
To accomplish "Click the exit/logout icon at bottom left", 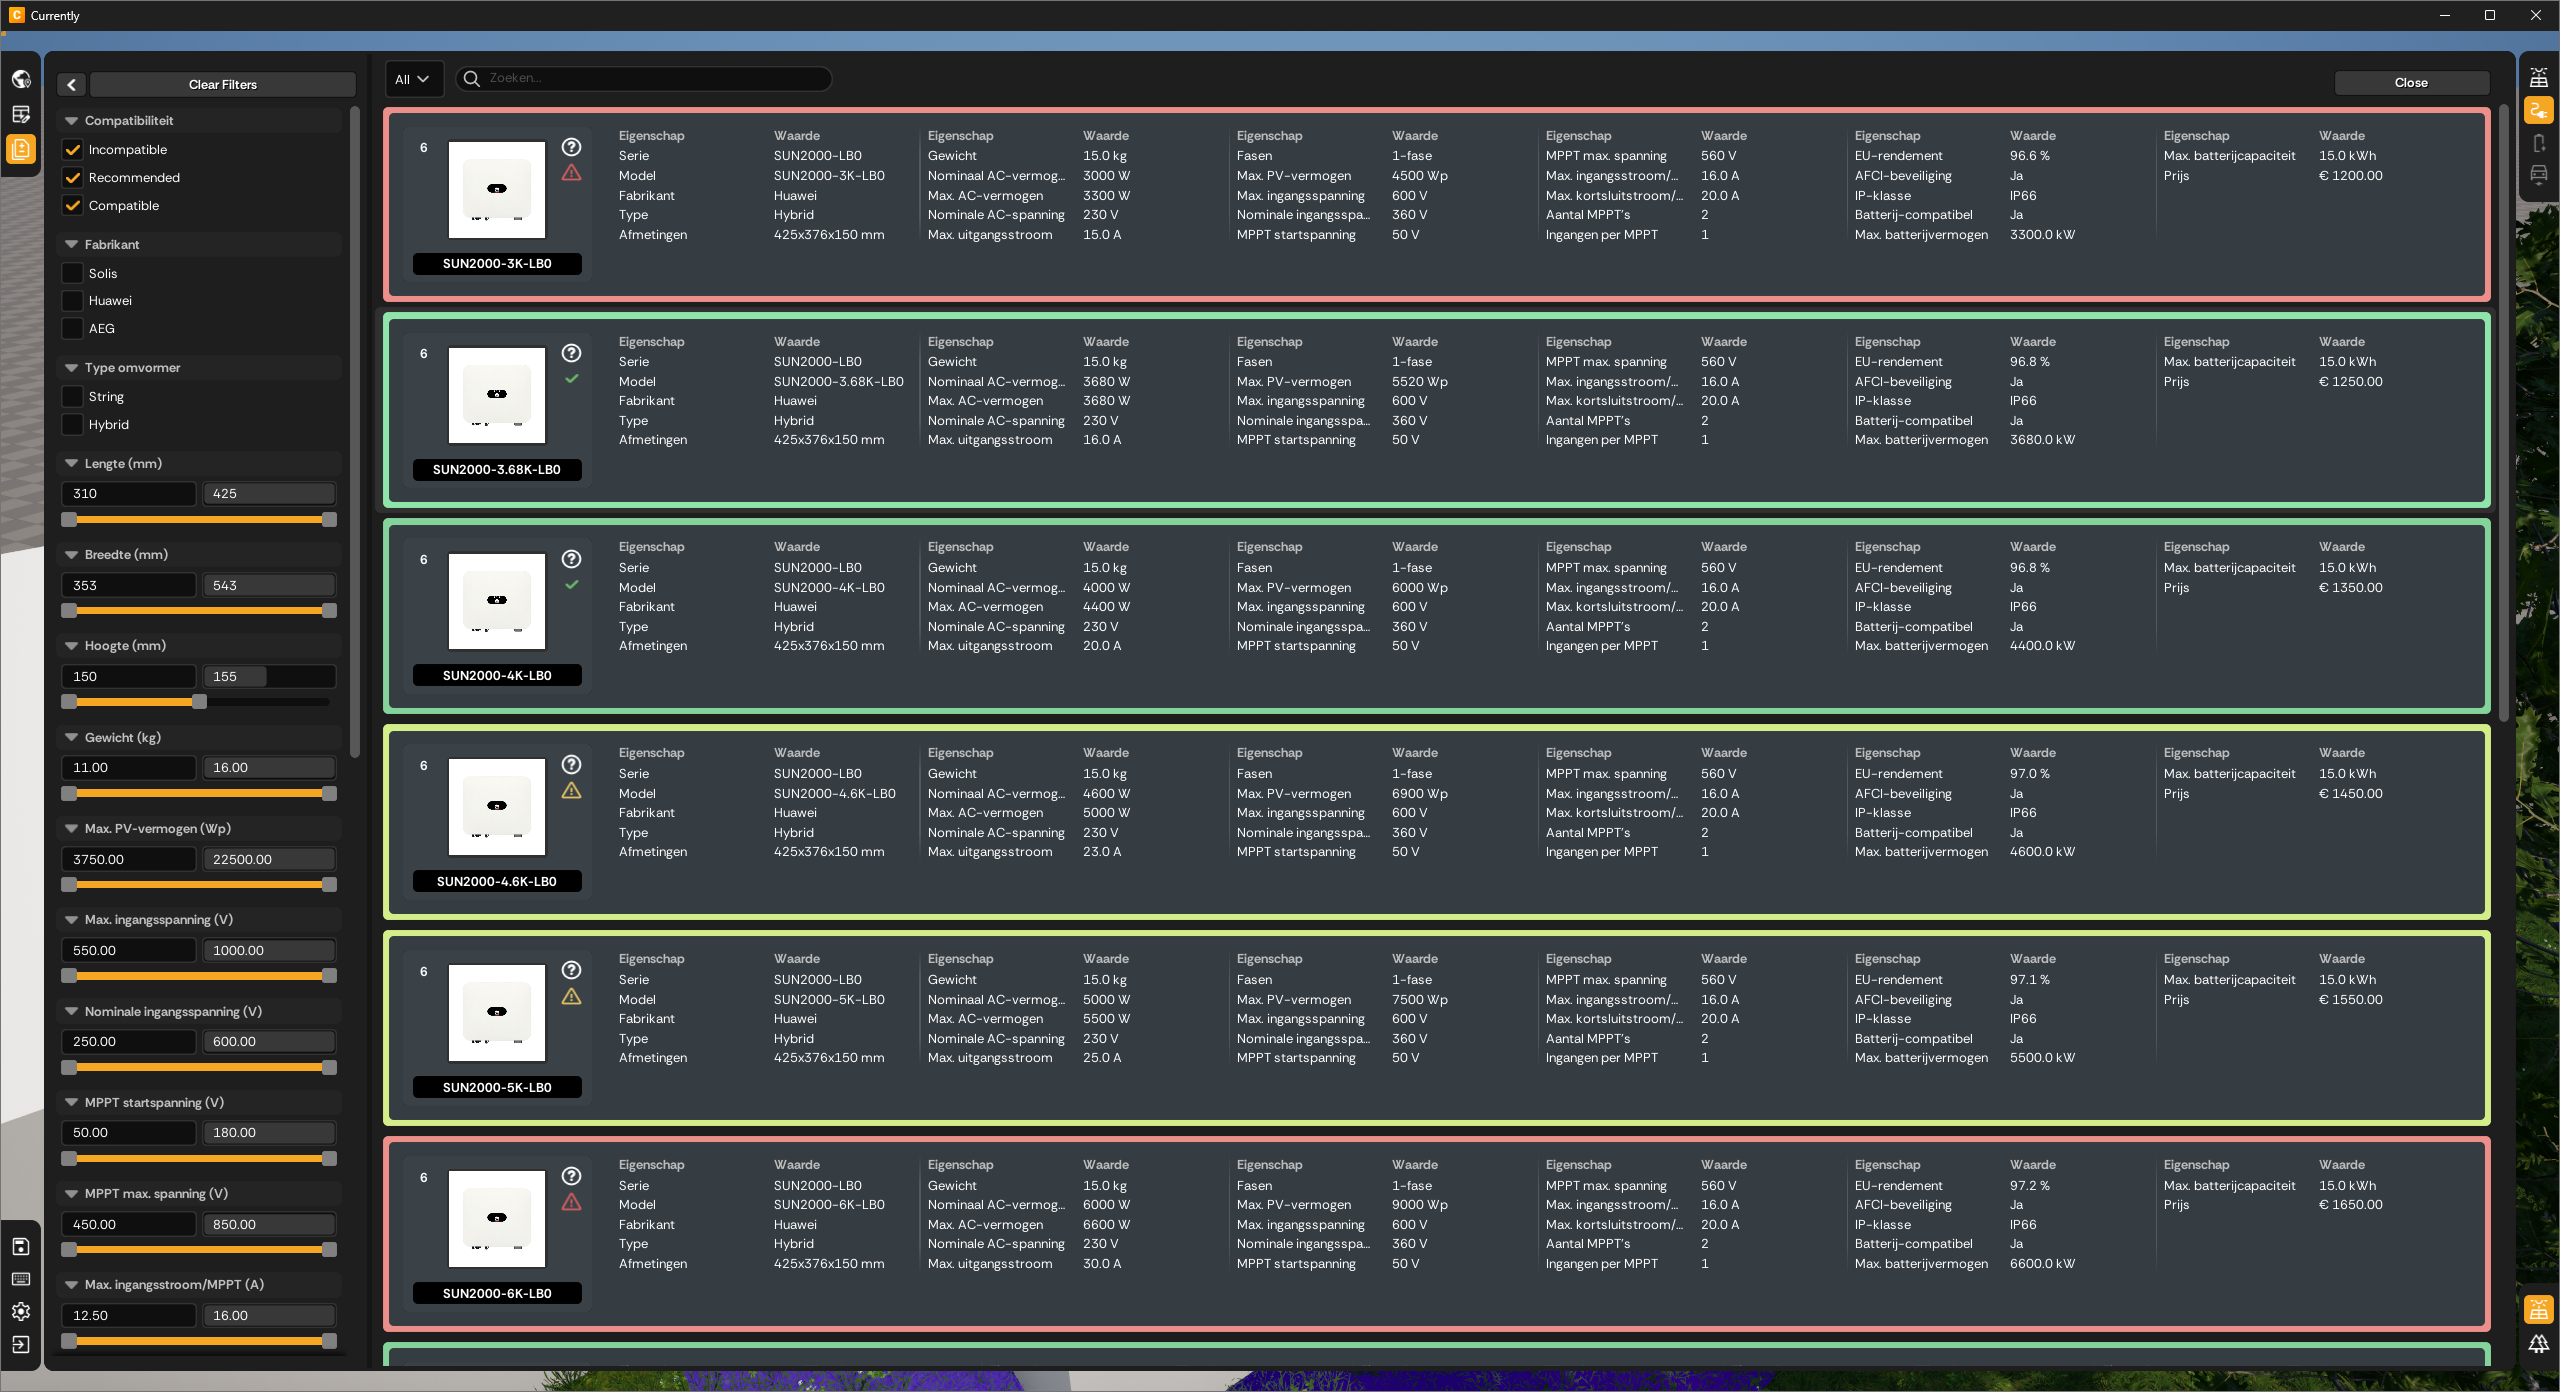I will click(x=21, y=1345).
